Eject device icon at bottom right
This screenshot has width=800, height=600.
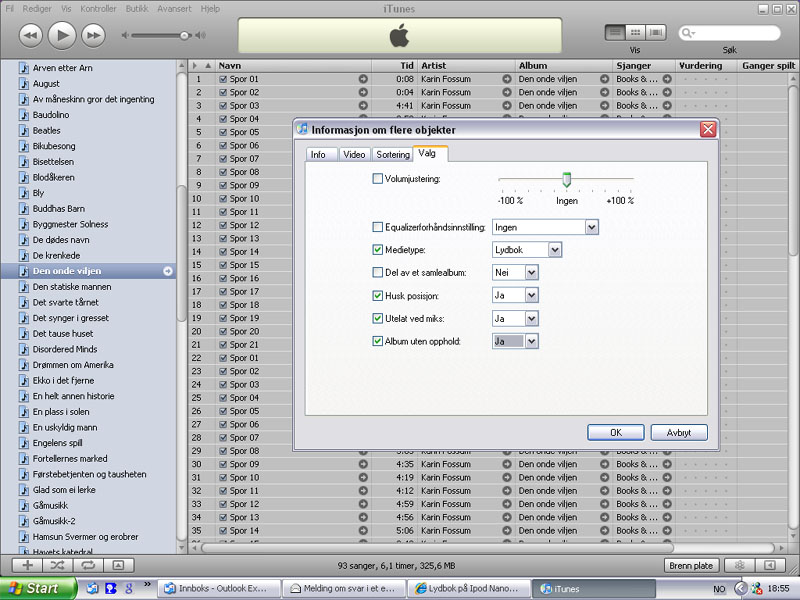click(x=770, y=565)
